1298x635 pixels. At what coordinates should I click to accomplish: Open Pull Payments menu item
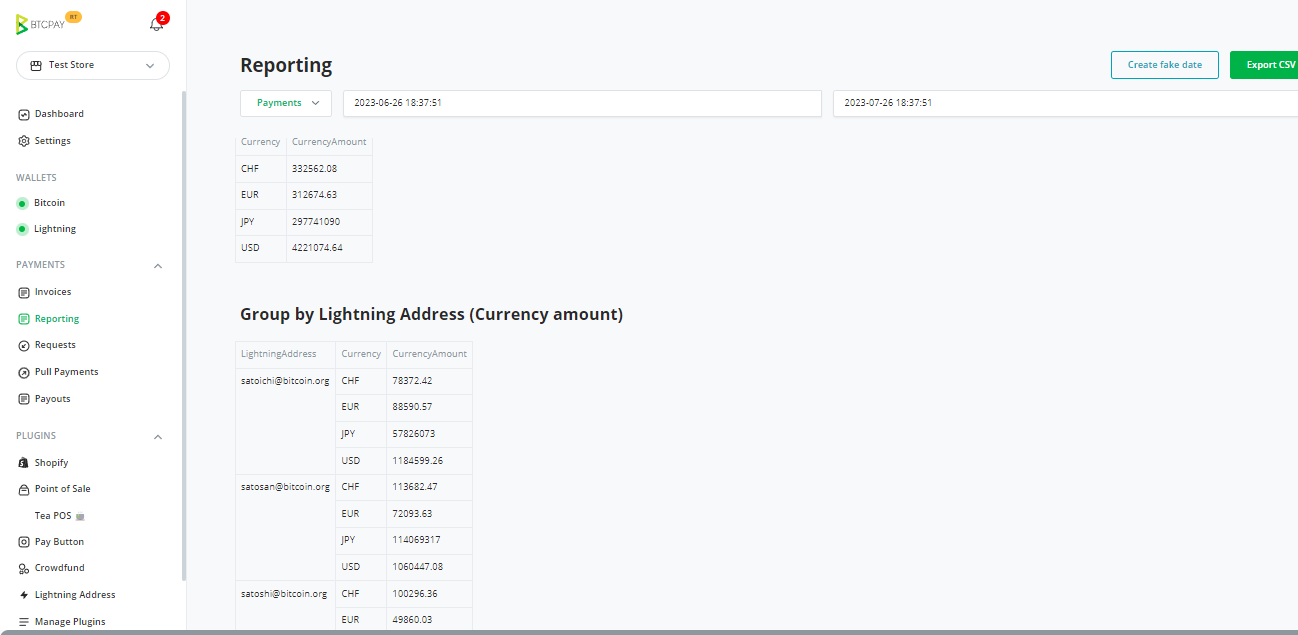coord(66,372)
